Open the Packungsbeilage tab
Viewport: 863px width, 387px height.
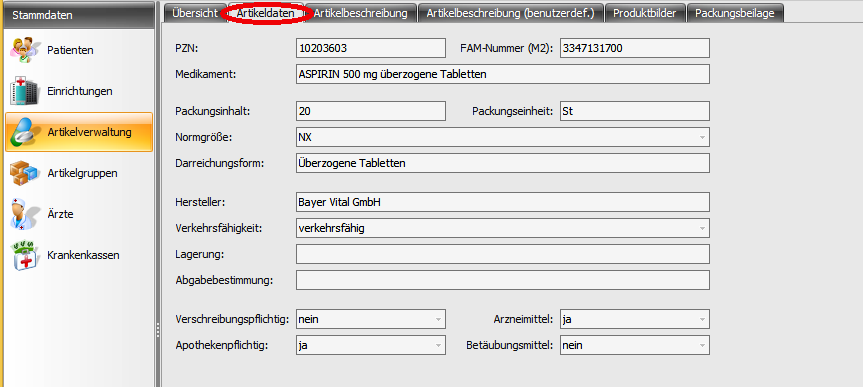pos(735,13)
